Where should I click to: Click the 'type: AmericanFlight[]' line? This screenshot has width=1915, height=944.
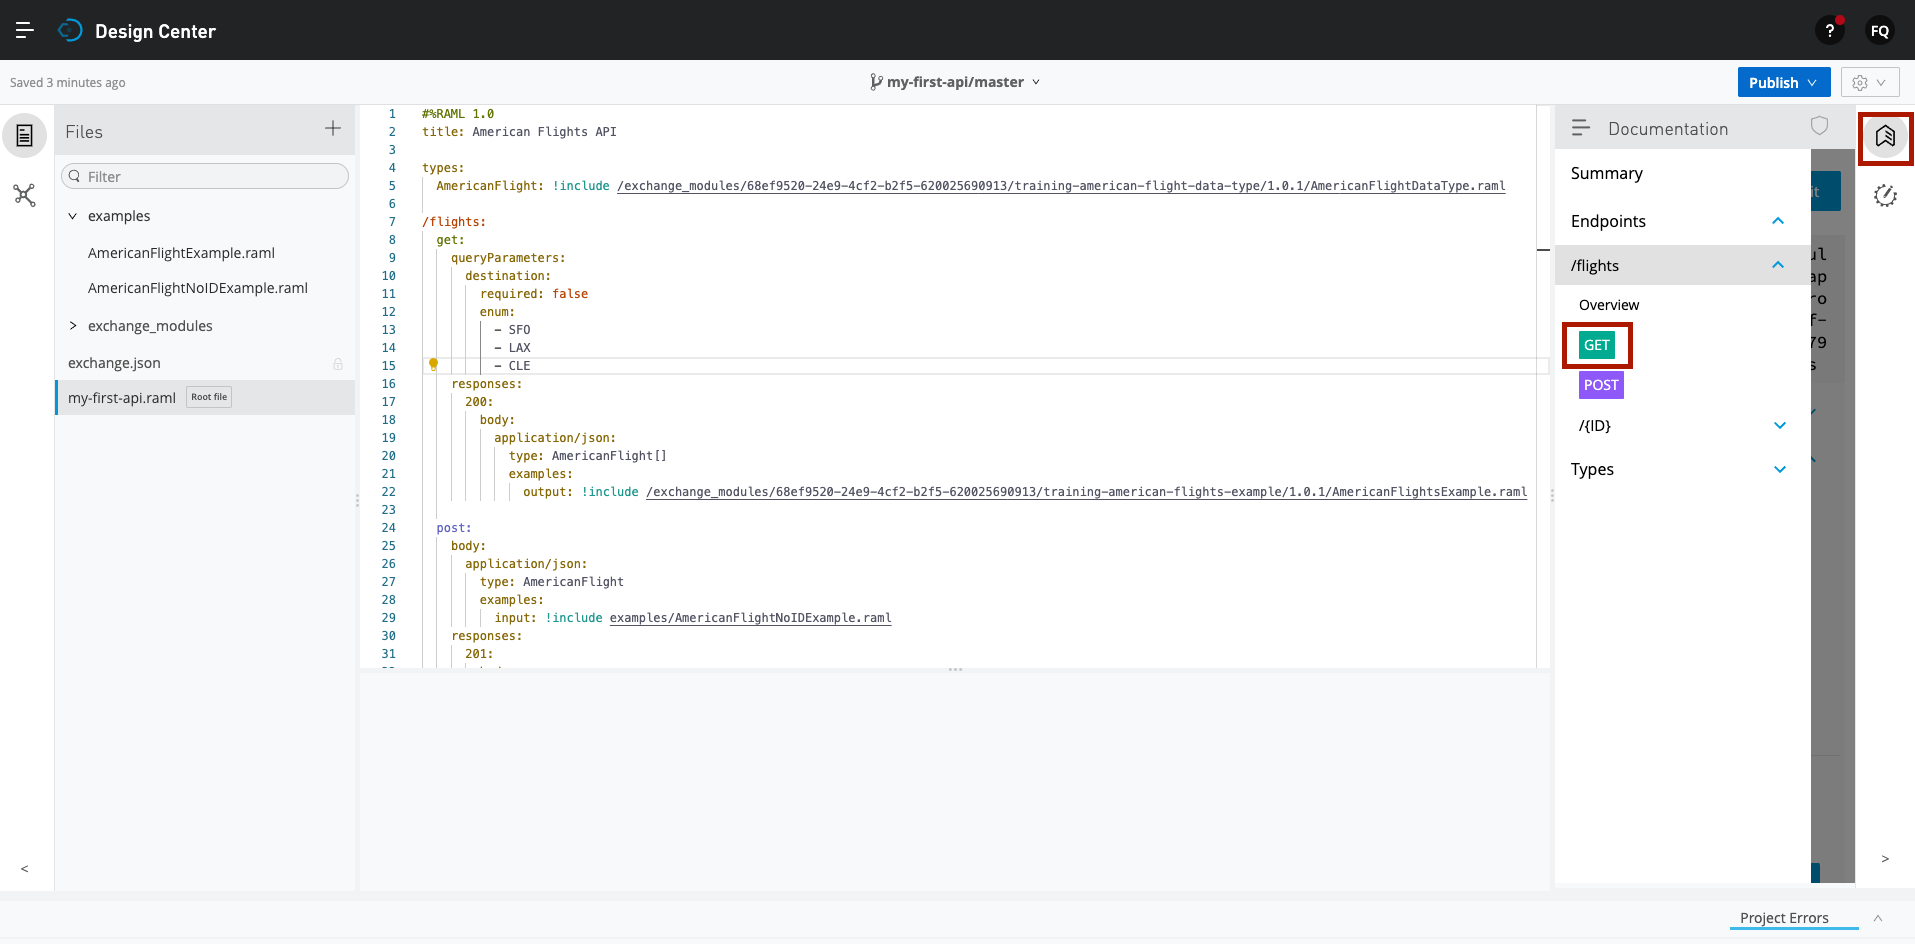587,456
